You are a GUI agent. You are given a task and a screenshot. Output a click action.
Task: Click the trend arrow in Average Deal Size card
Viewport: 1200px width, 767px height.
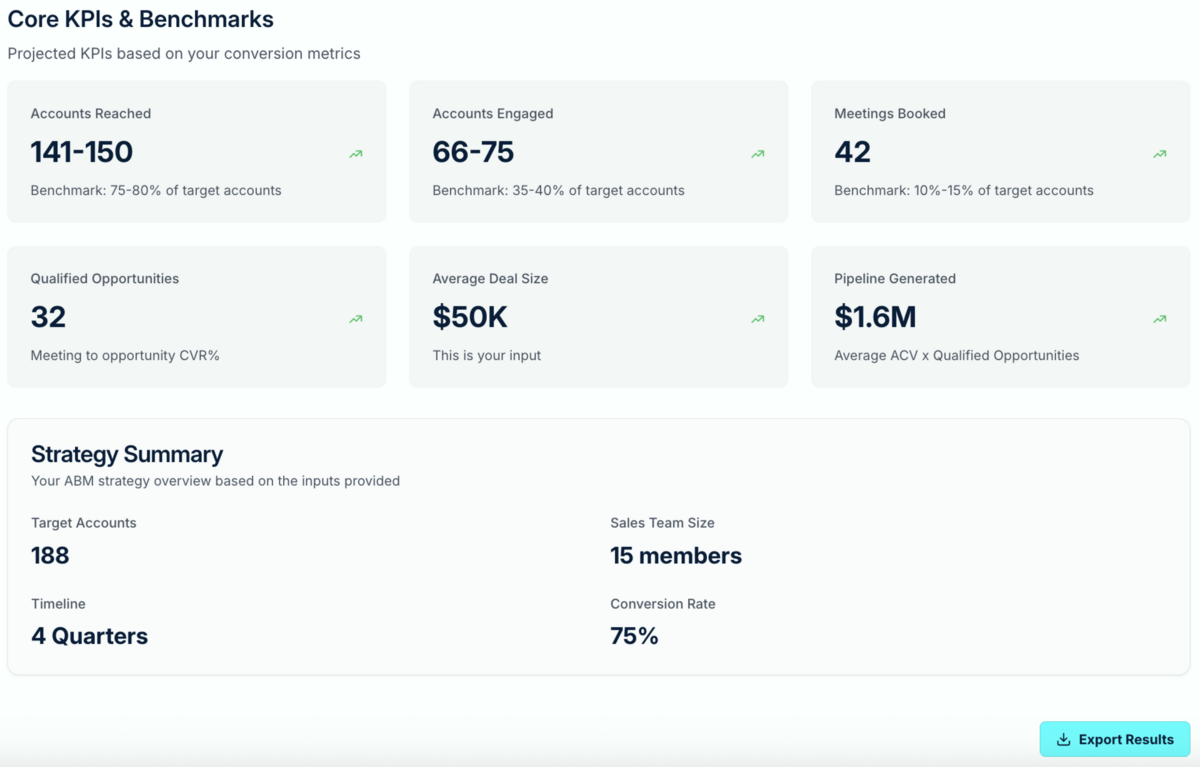(758, 319)
